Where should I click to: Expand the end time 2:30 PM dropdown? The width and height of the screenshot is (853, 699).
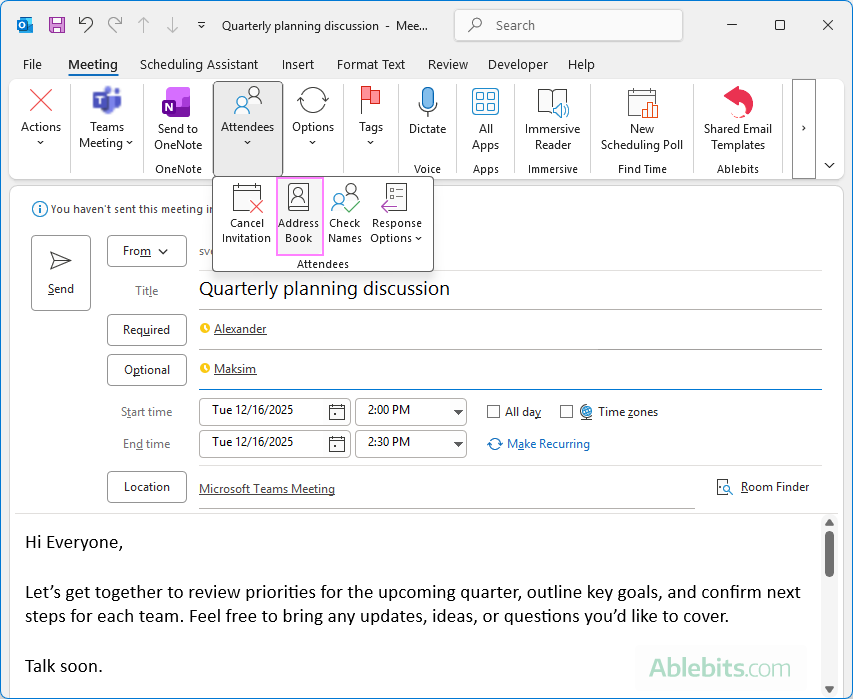[x=458, y=444]
